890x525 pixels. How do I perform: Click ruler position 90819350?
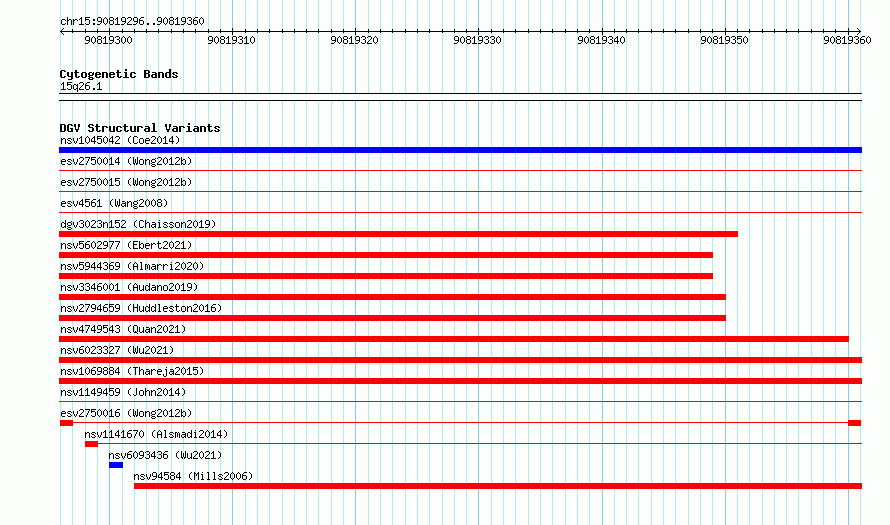pyautogui.click(x=724, y=40)
